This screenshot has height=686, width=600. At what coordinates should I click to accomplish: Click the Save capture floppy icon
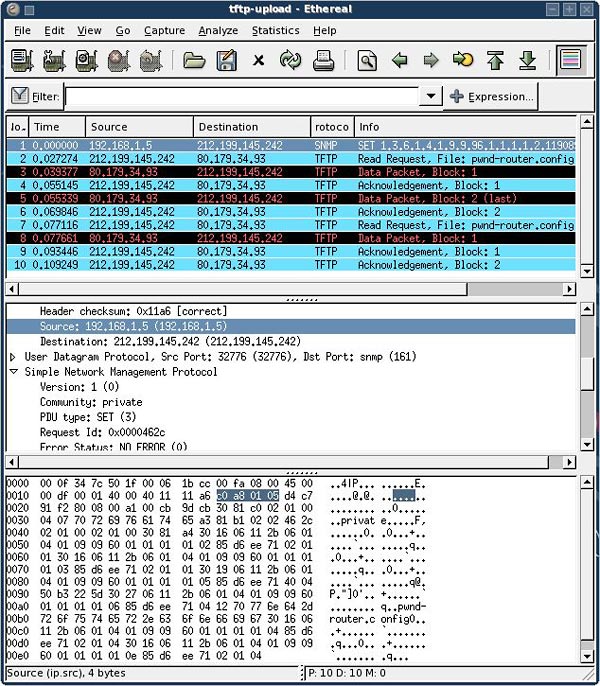226,61
